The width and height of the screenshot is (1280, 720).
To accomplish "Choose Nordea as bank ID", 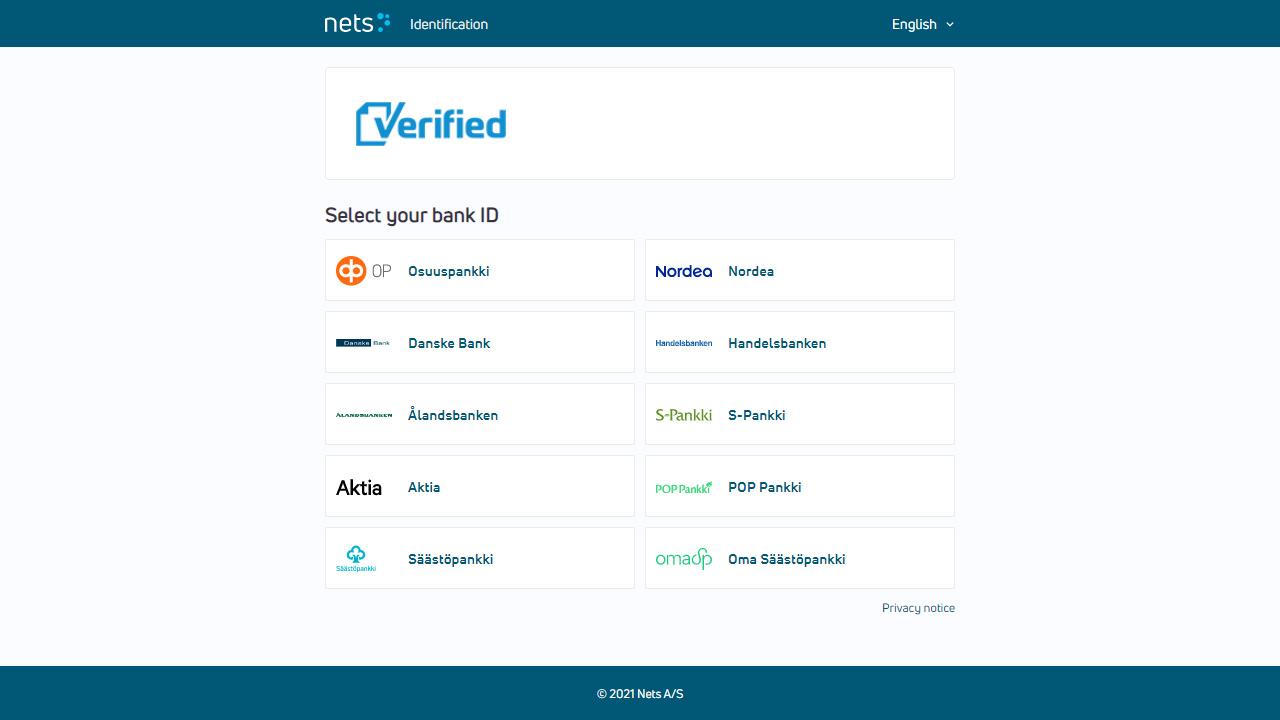I will pyautogui.click(x=751, y=271).
